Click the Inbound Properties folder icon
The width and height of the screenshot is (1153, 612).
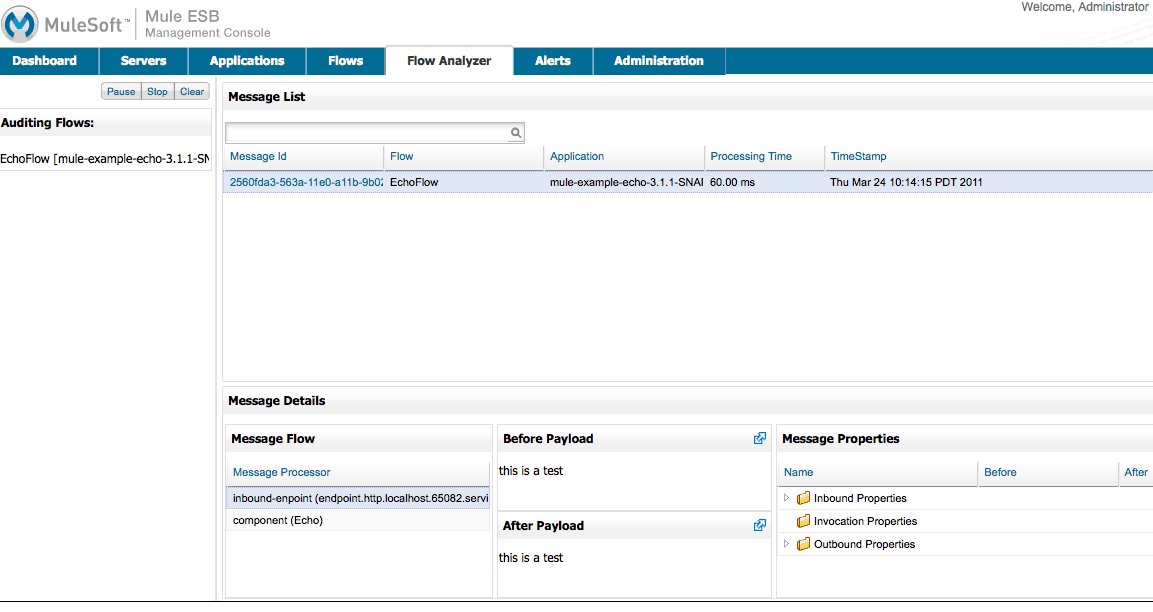[803, 498]
